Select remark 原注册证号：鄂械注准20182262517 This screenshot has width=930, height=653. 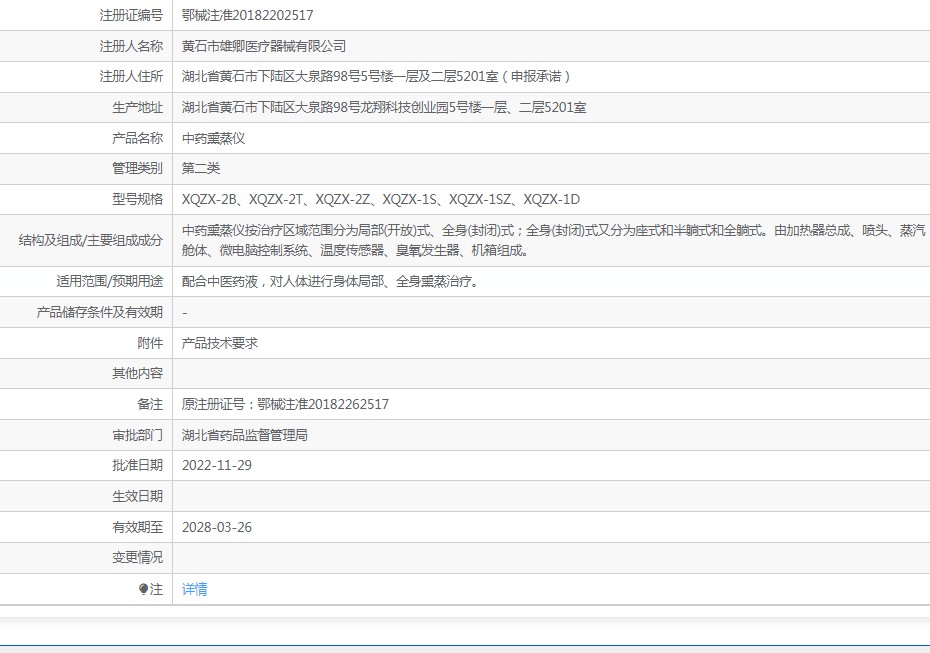coord(285,404)
